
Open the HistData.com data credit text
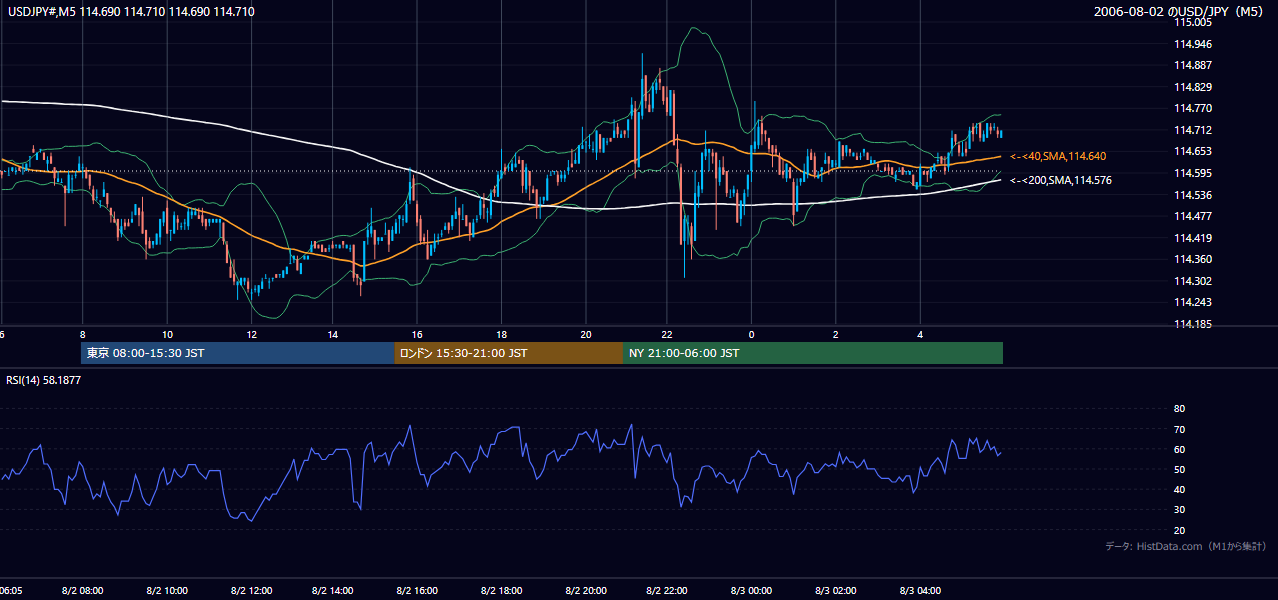click(1186, 546)
